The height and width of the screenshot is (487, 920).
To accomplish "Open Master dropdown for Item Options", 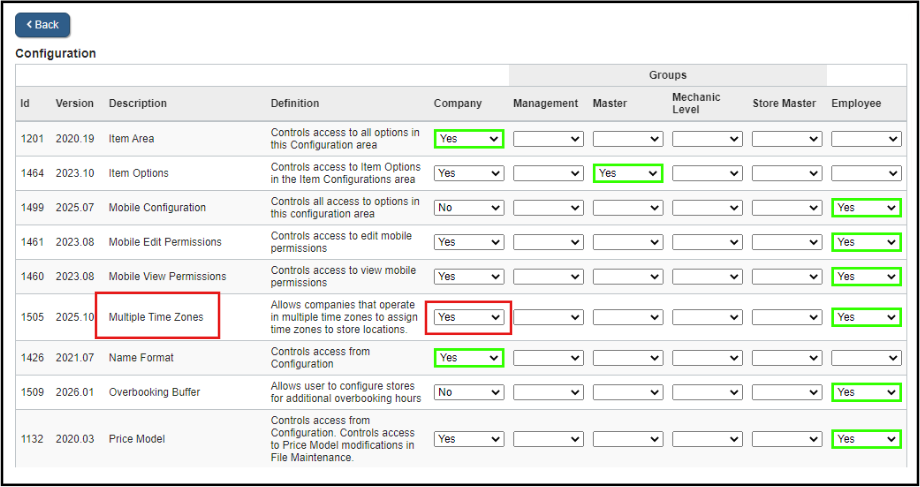I will pyautogui.click(x=627, y=173).
